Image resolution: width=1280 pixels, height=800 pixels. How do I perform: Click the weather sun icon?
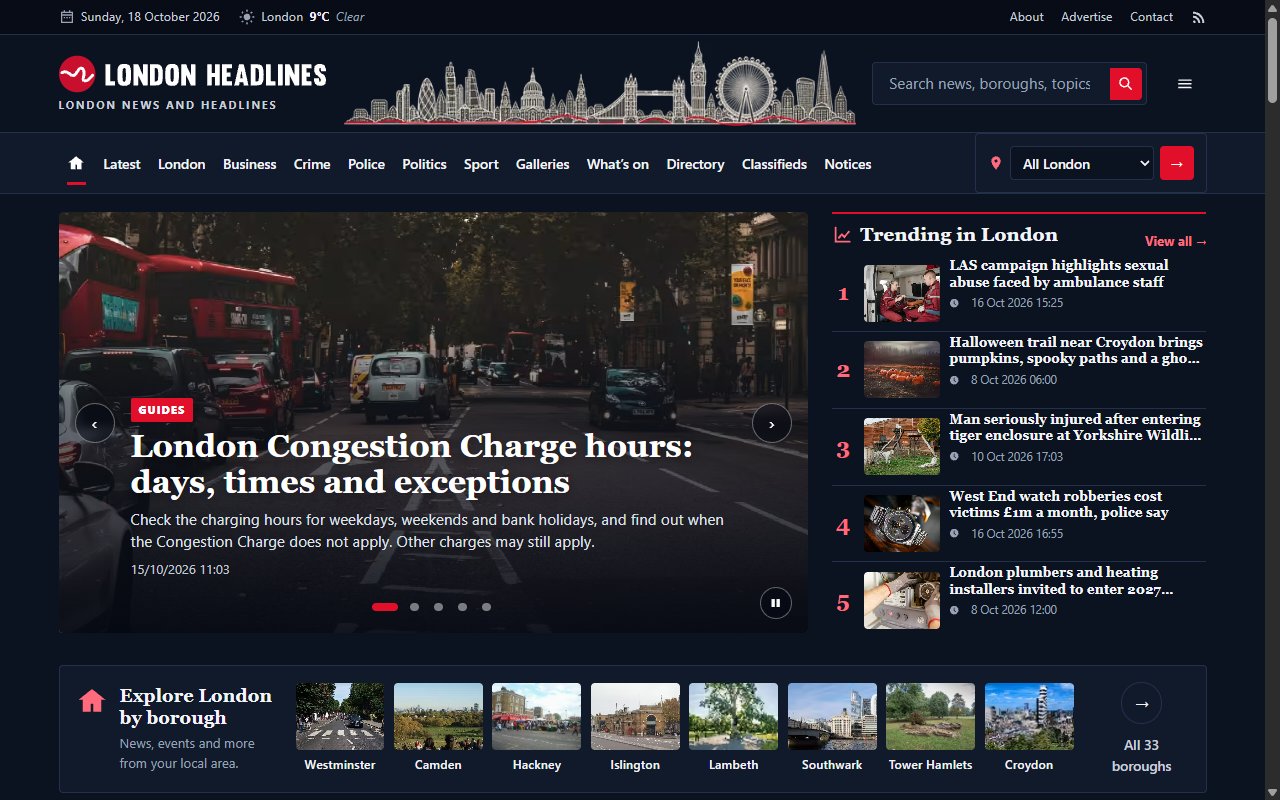(x=247, y=17)
